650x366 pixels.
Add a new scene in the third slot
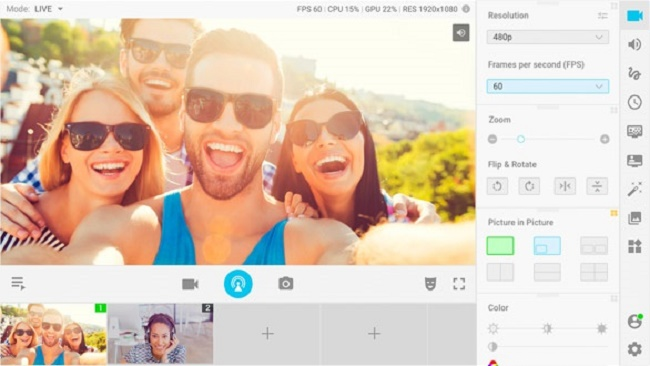coord(267,333)
